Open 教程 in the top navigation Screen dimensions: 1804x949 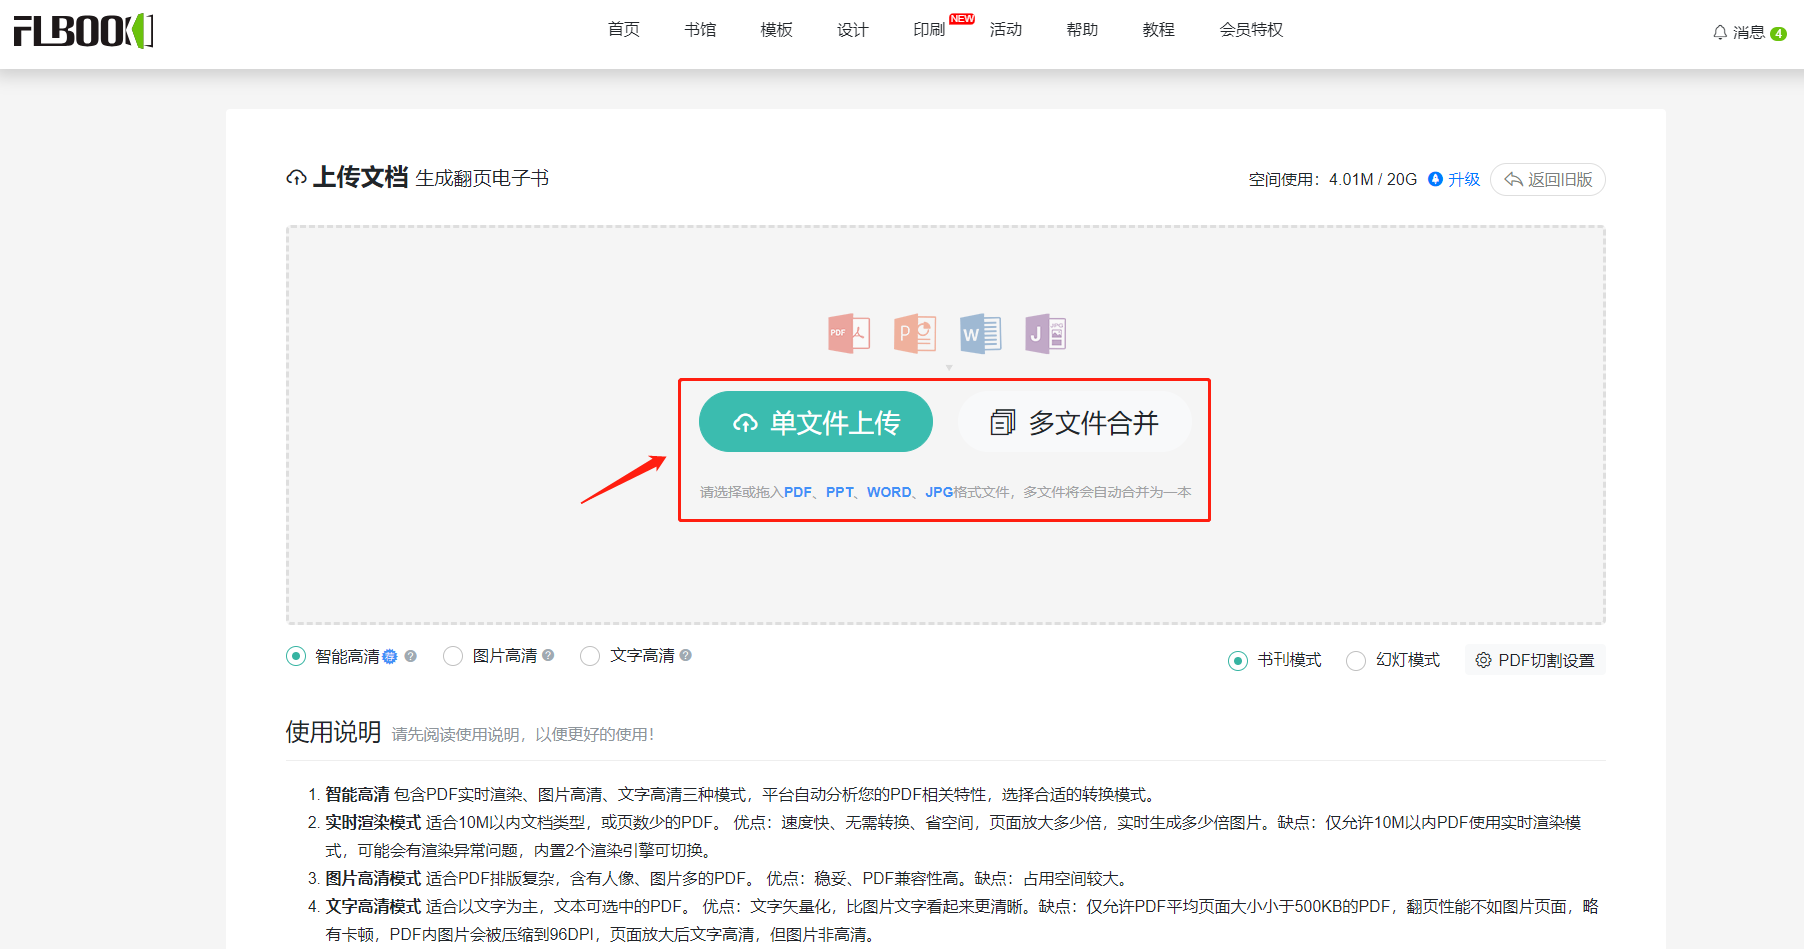click(1159, 30)
